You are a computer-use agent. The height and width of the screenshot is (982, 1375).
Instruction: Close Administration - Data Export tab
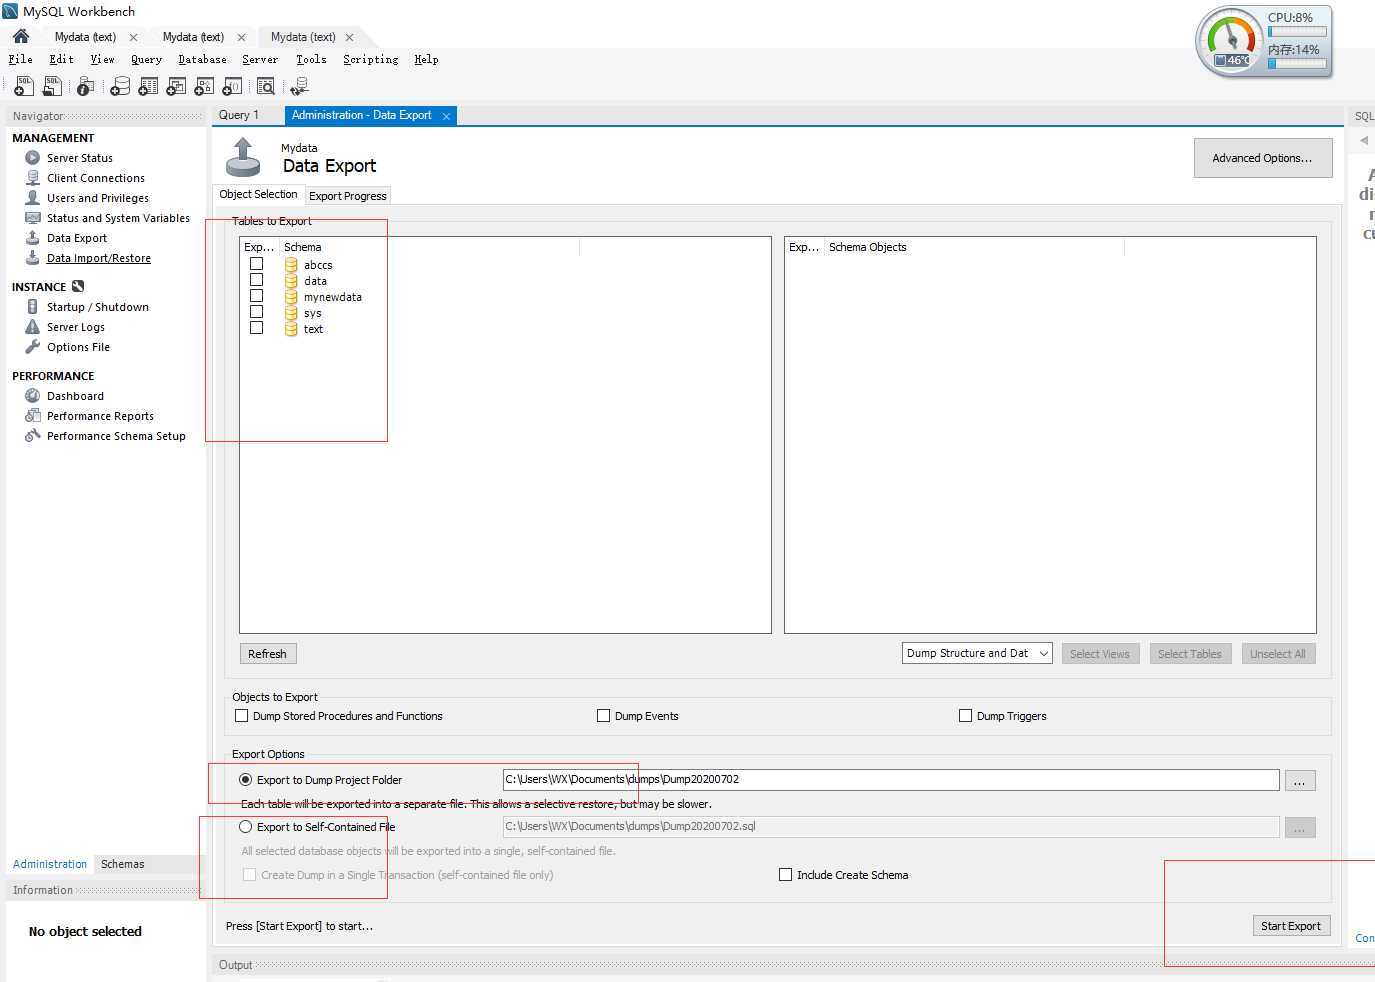tap(446, 116)
